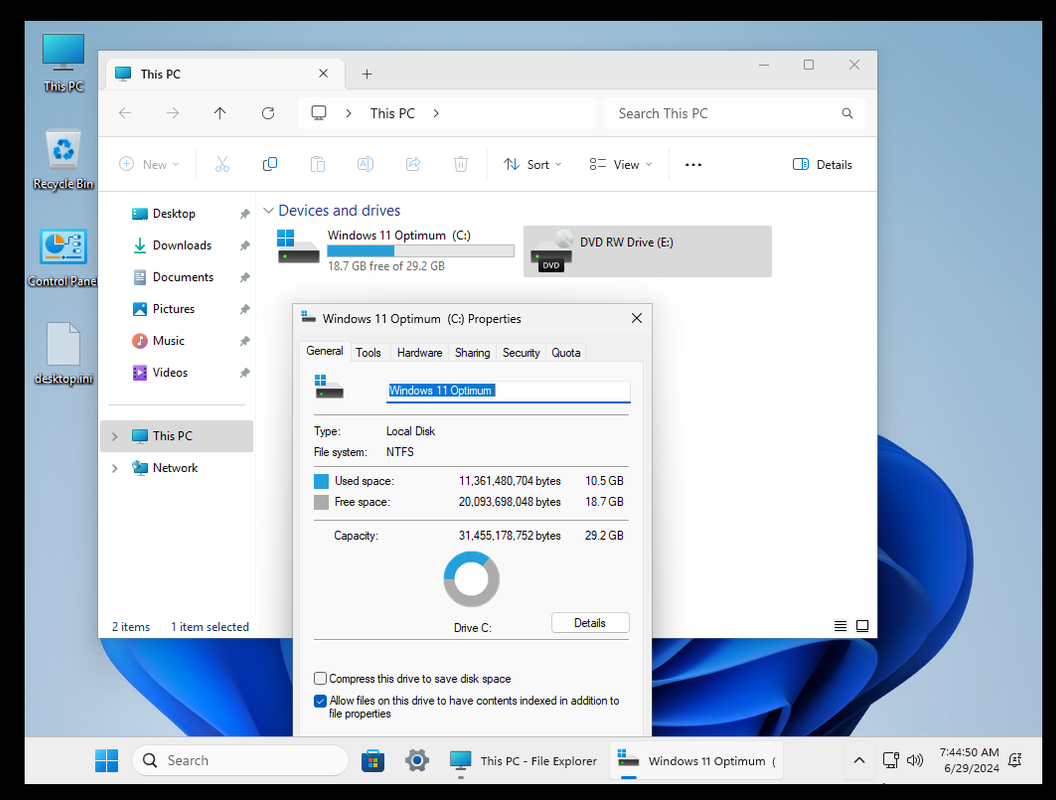Image resolution: width=1056 pixels, height=800 pixels.
Task: Click the blue Used space swatch
Action: 321,481
